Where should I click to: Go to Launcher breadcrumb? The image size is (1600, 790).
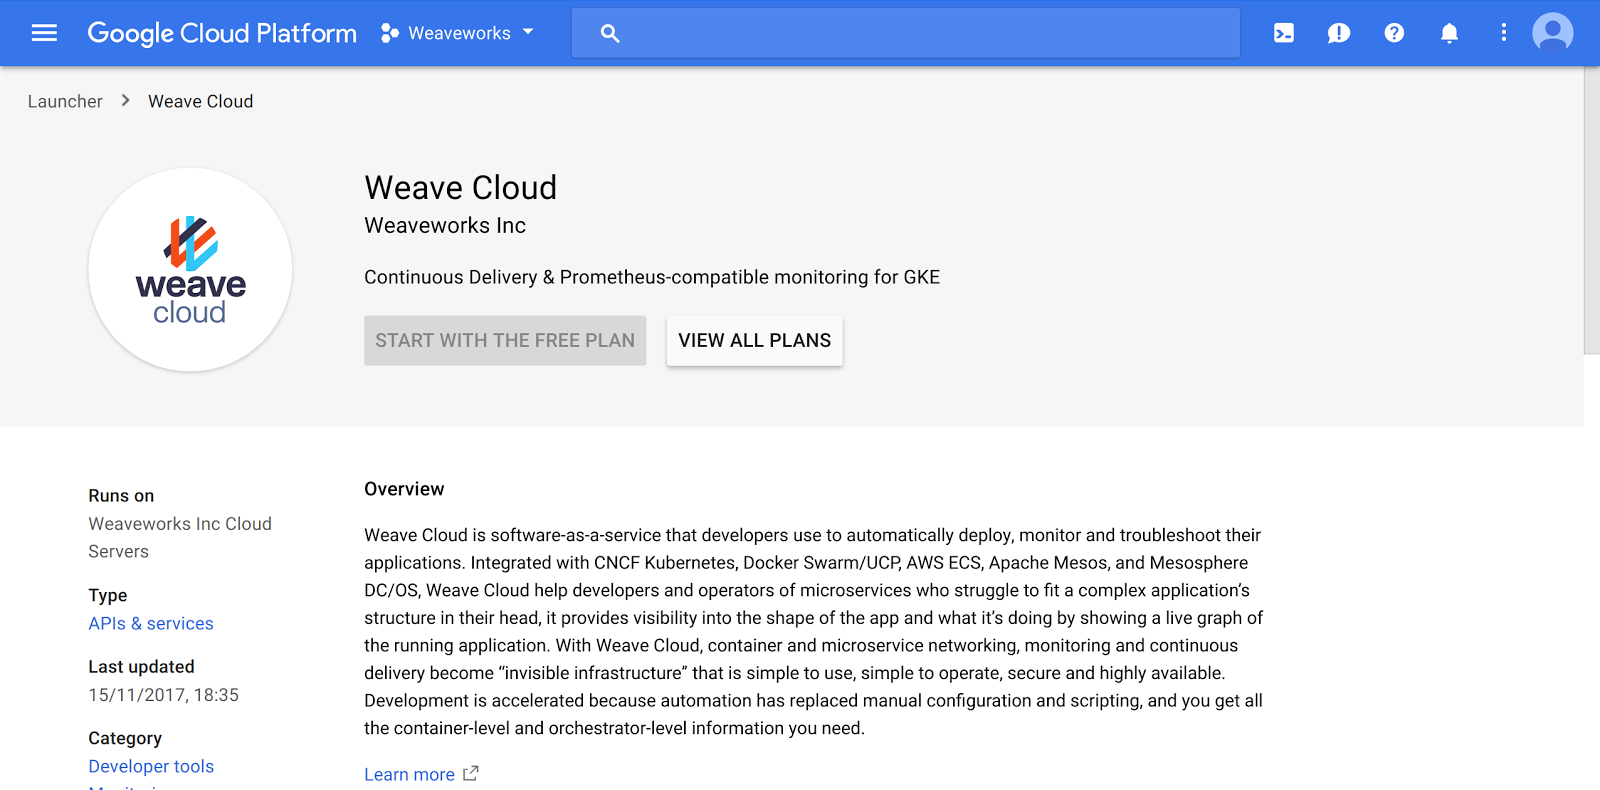[65, 101]
